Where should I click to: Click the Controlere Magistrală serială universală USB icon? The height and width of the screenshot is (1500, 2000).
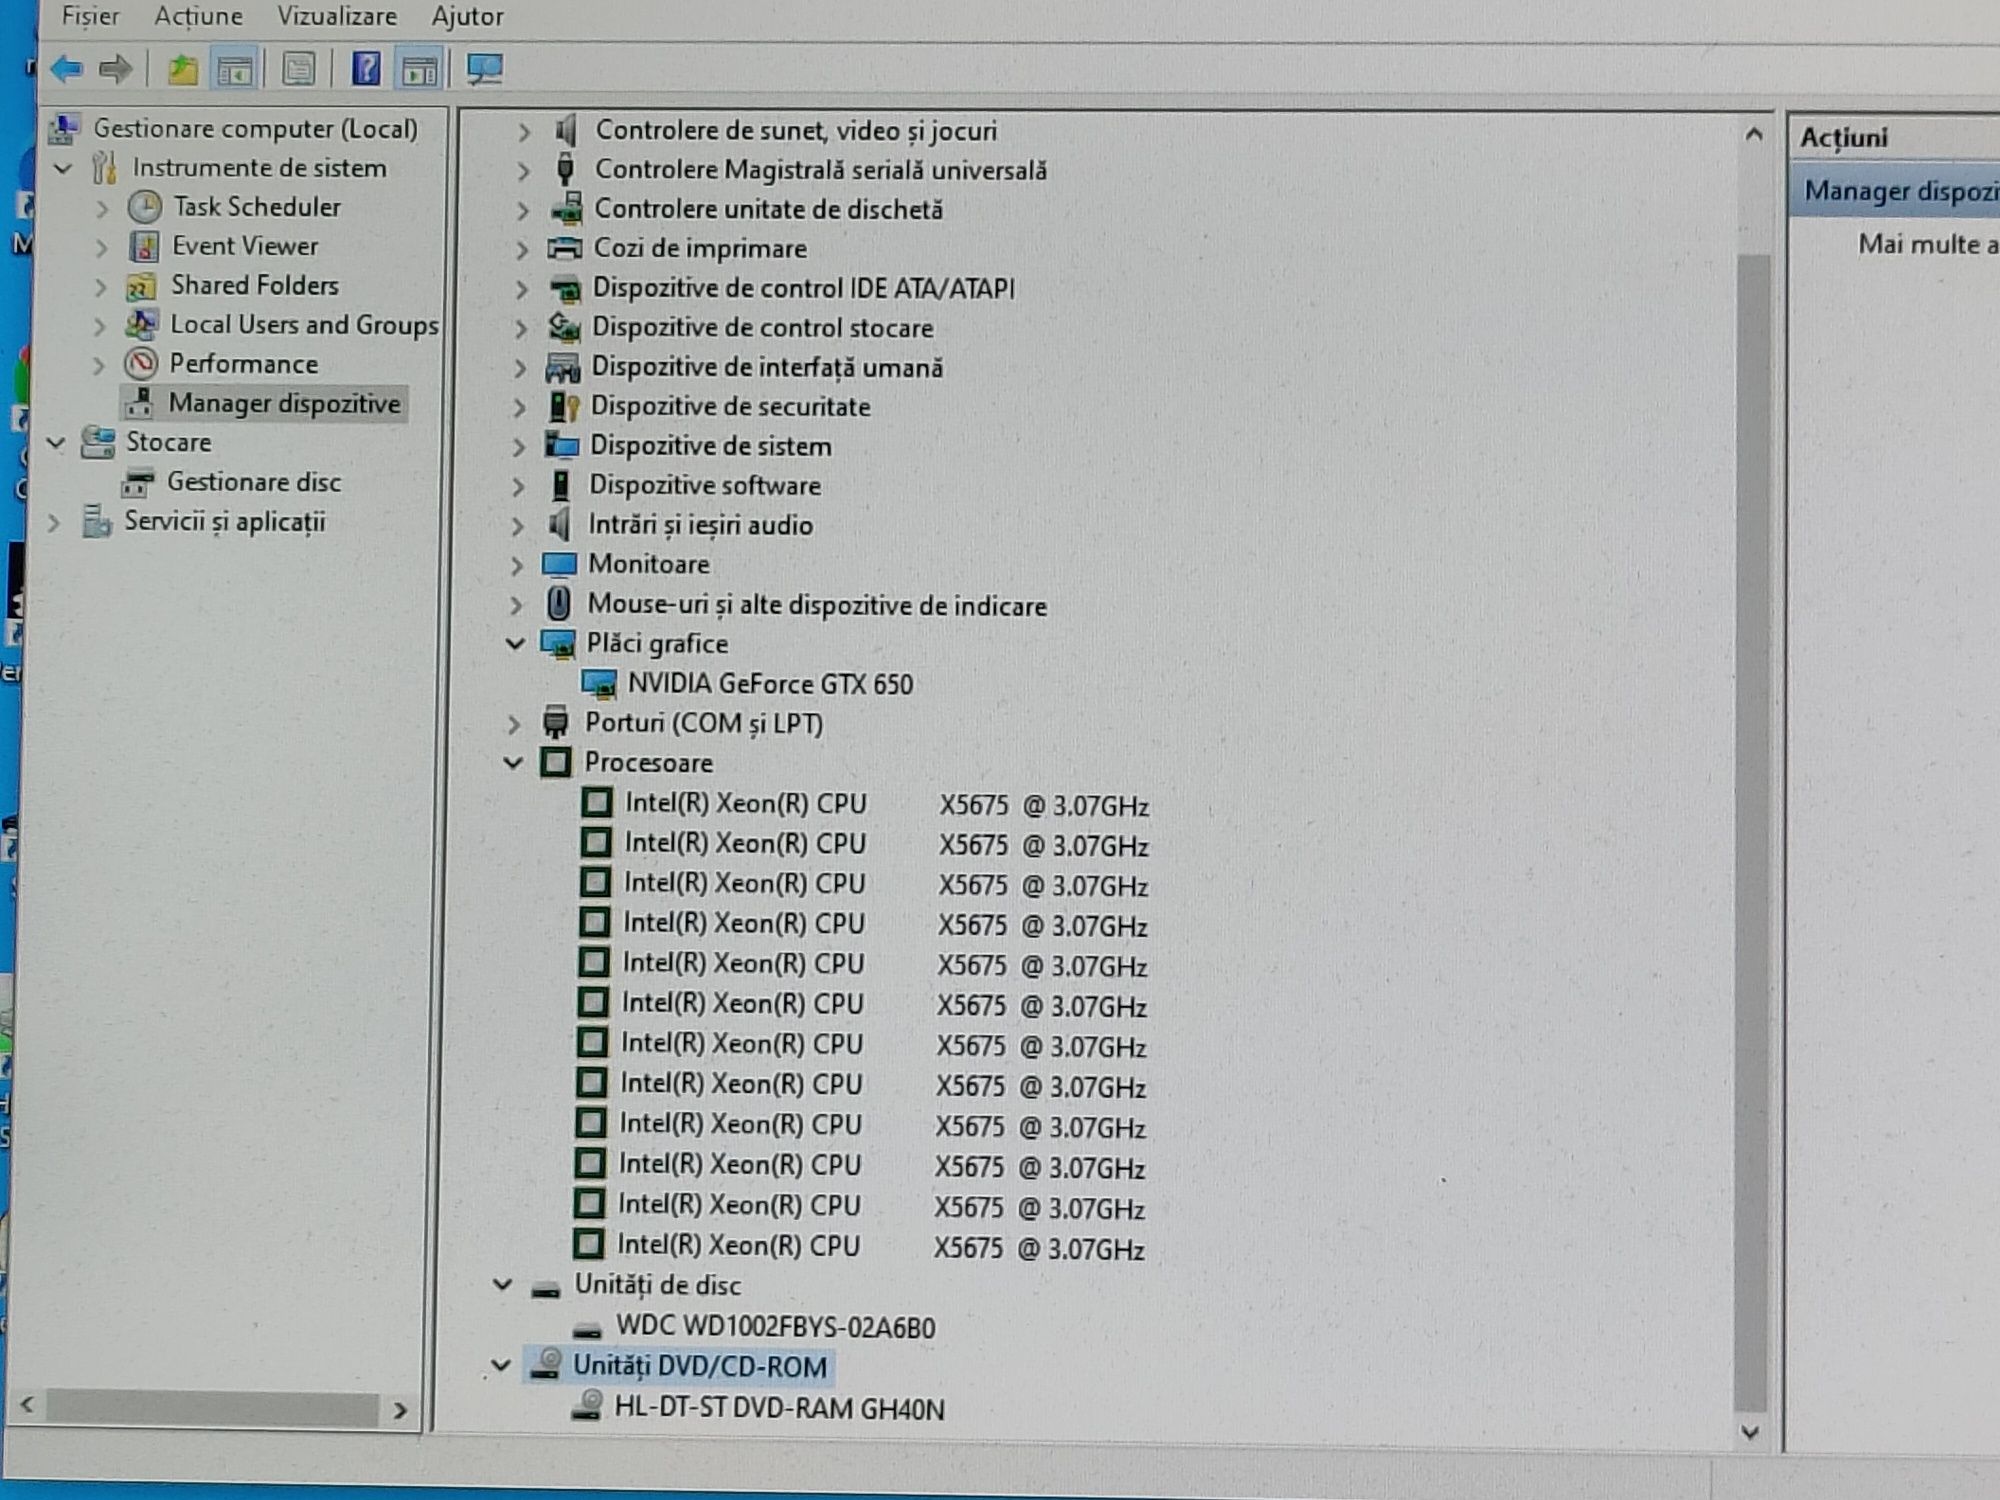[x=565, y=169]
